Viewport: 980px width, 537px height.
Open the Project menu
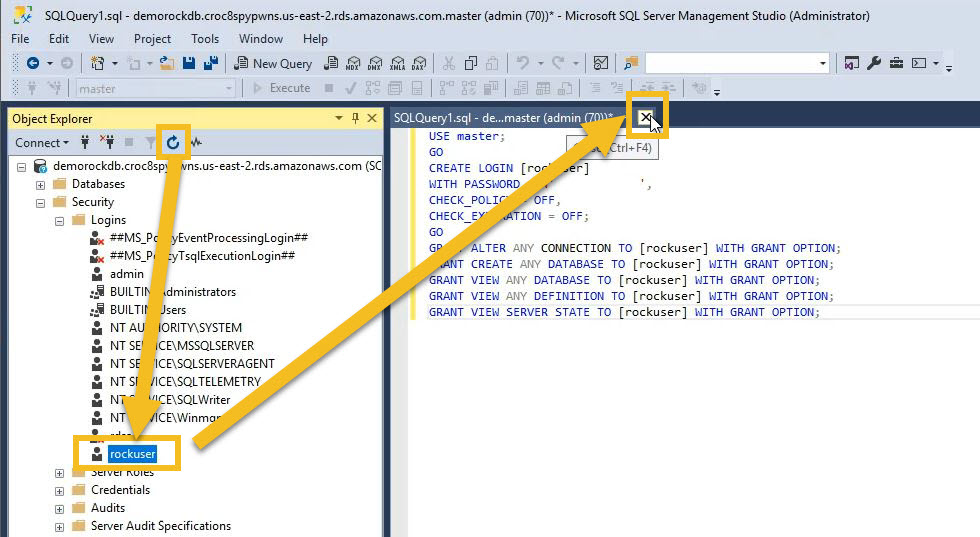152,39
